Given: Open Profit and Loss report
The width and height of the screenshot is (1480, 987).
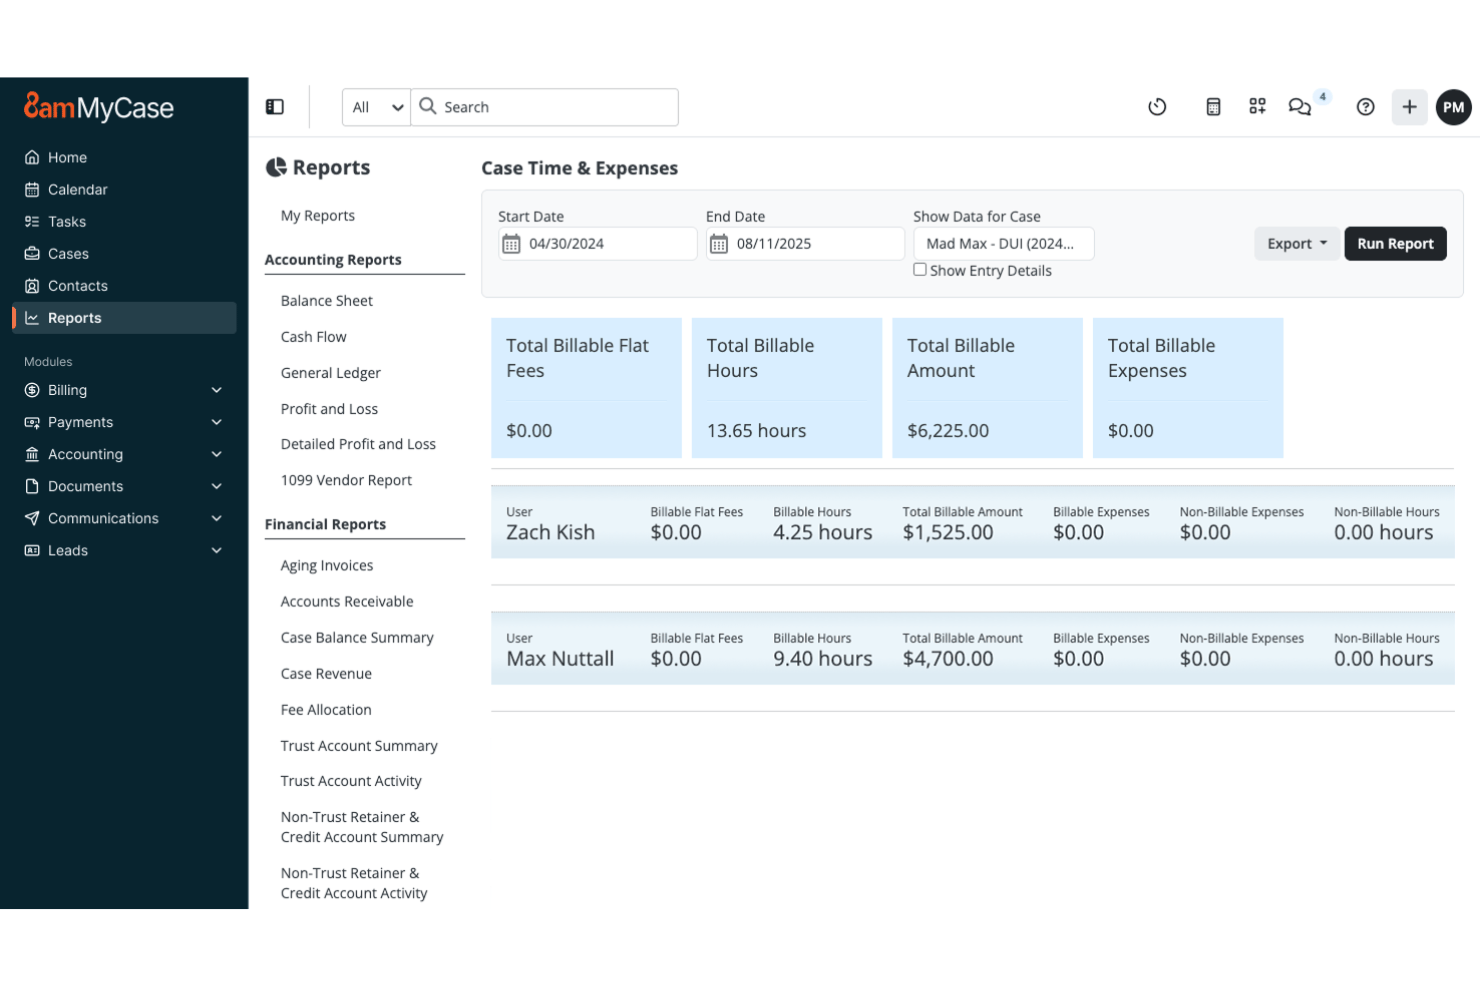Looking at the screenshot, I should [329, 409].
